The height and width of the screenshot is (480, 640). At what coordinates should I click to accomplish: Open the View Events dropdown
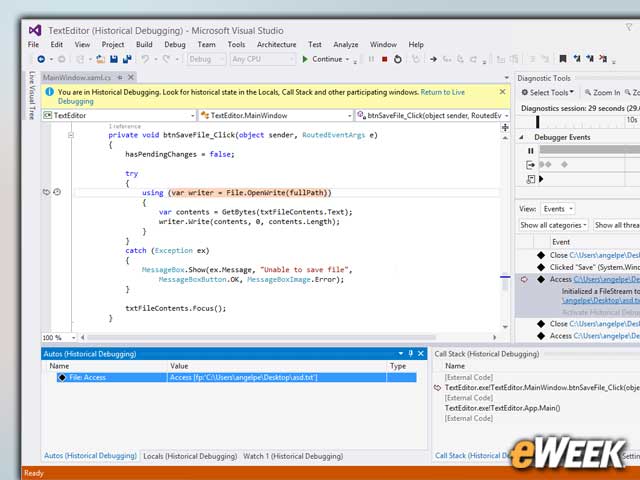(558, 209)
